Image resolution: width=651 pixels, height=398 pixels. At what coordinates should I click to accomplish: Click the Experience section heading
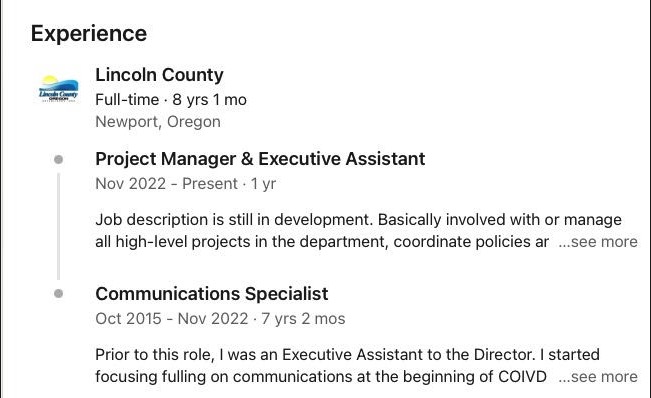(x=89, y=34)
